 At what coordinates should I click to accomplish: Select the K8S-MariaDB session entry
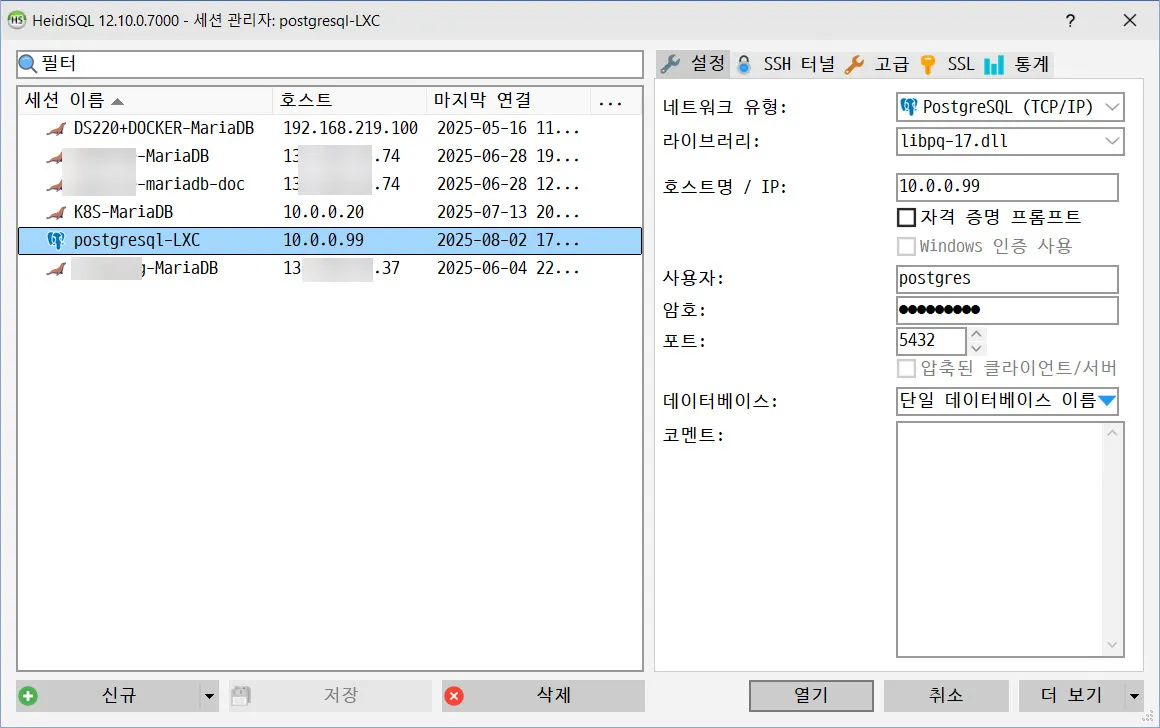point(150,211)
